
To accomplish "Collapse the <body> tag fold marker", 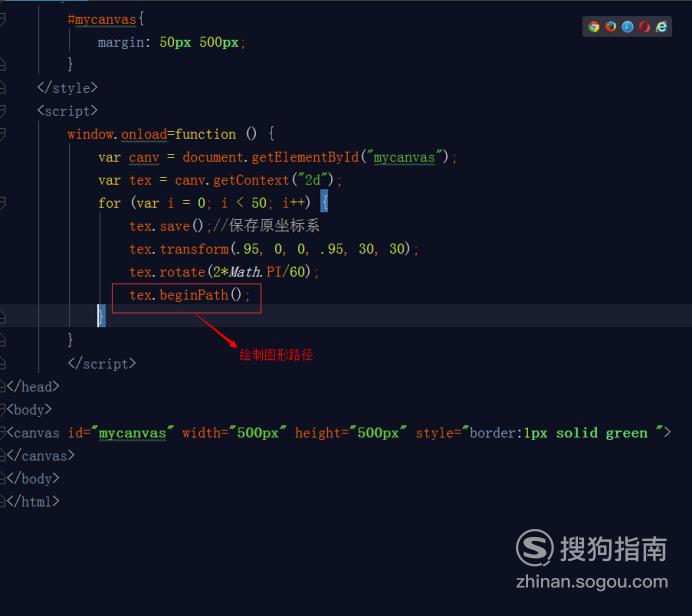I will pos(2,410).
